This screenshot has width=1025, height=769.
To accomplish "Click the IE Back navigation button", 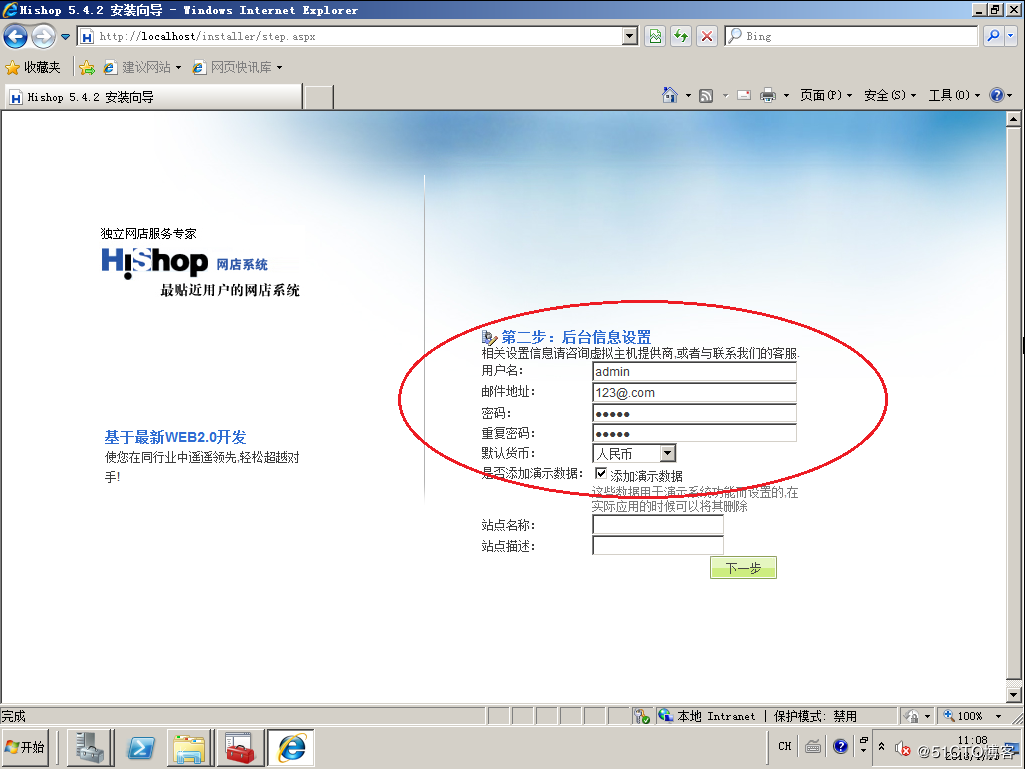I will point(16,37).
